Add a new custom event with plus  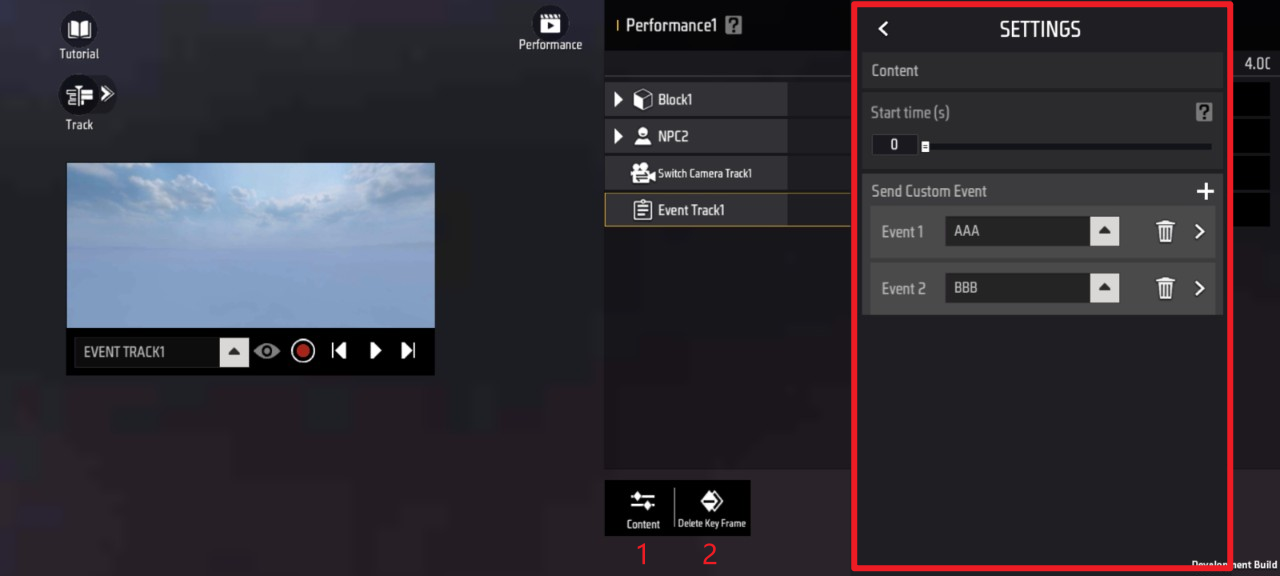[x=1205, y=191]
